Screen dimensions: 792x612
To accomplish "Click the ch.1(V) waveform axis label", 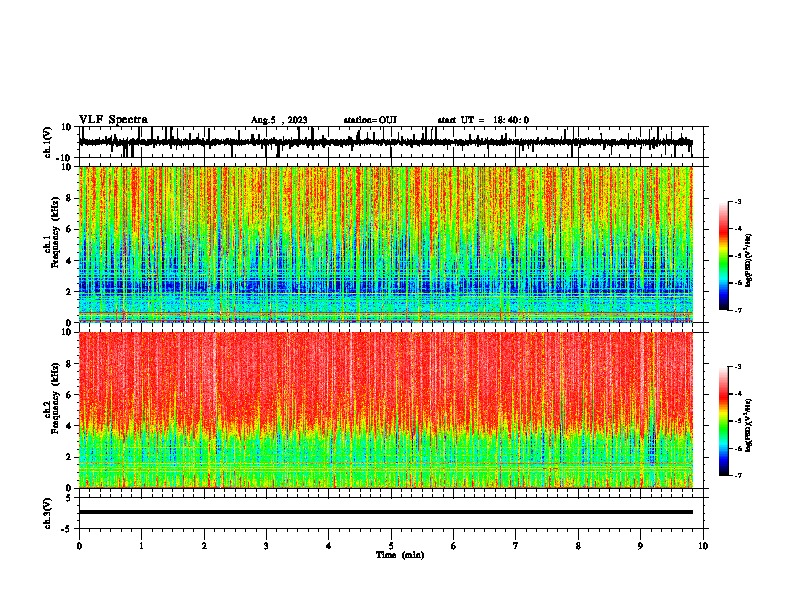I will click(x=48, y=142).
